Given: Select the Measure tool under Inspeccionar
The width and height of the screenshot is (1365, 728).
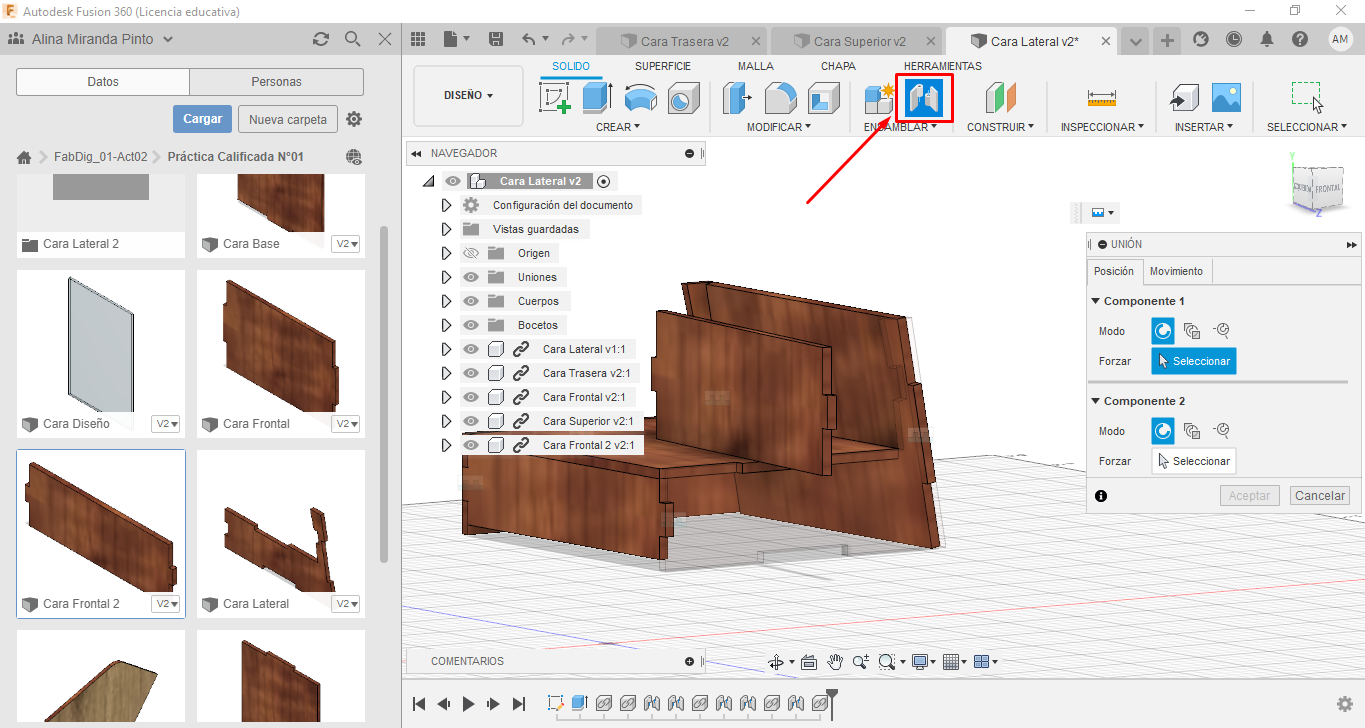Looking at the screenshot, I should 1101,98.
